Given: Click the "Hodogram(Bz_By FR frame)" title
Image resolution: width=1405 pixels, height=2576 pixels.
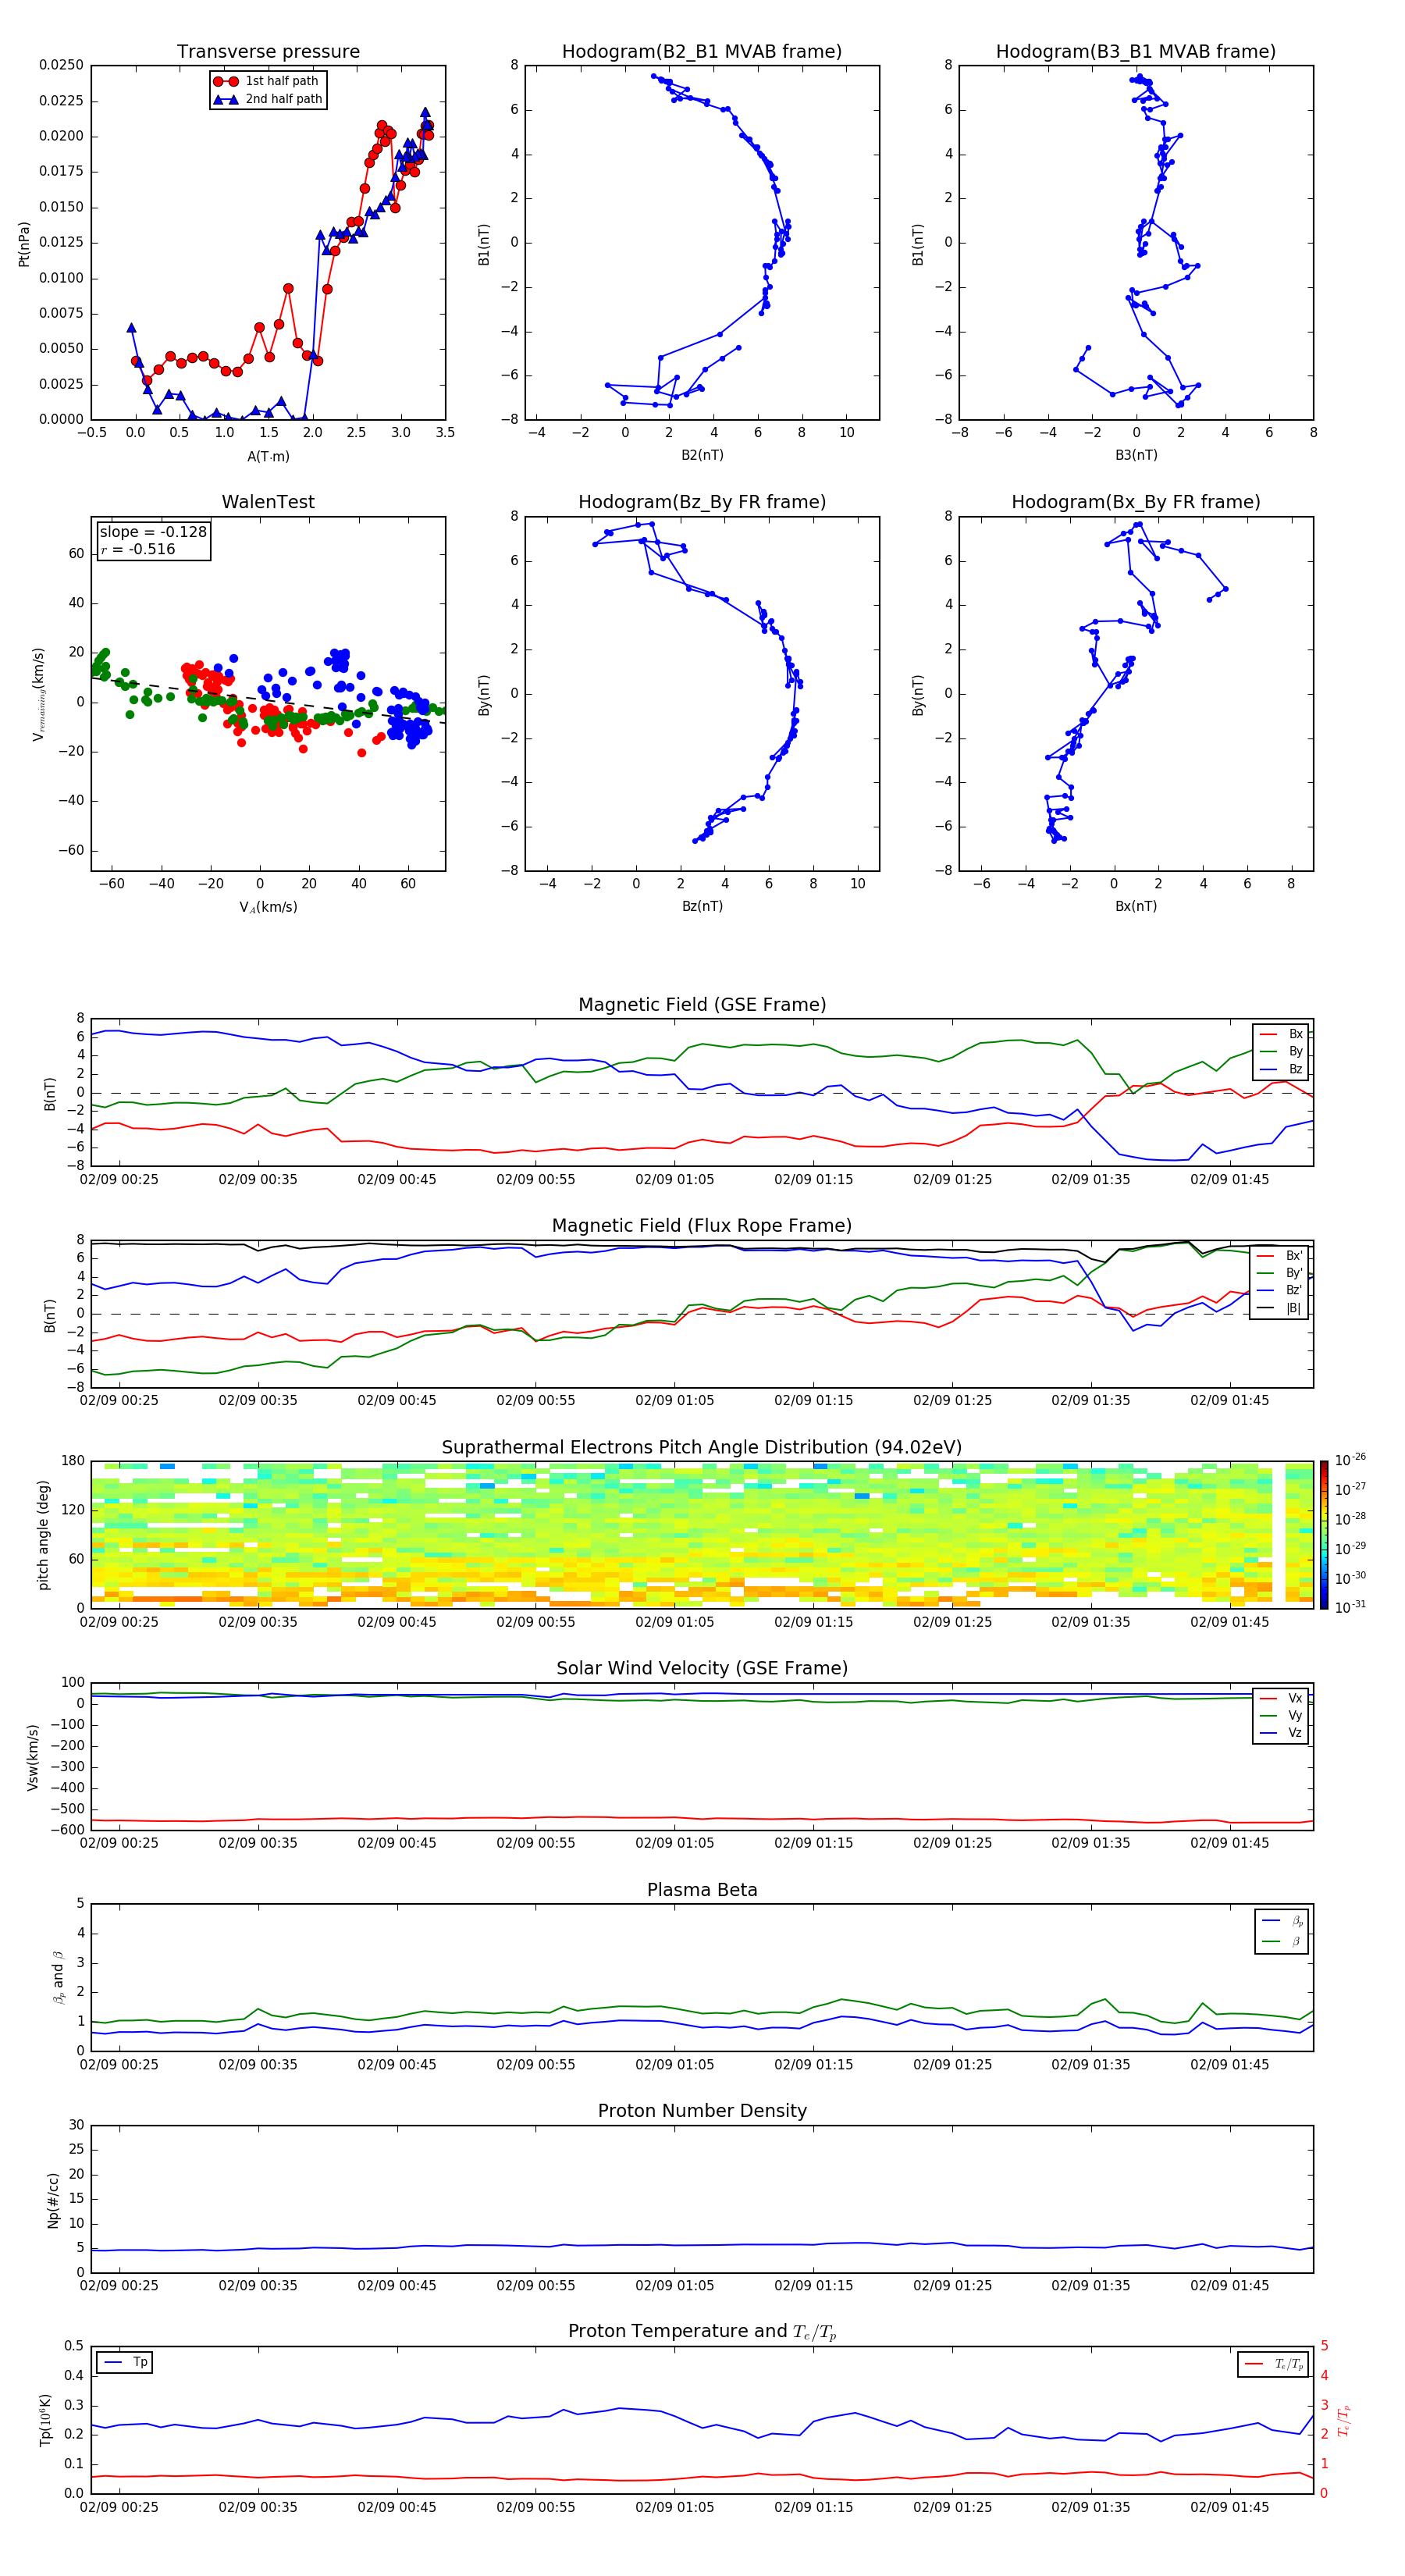Looking at the screenshot, I should (x=702, y=502).
